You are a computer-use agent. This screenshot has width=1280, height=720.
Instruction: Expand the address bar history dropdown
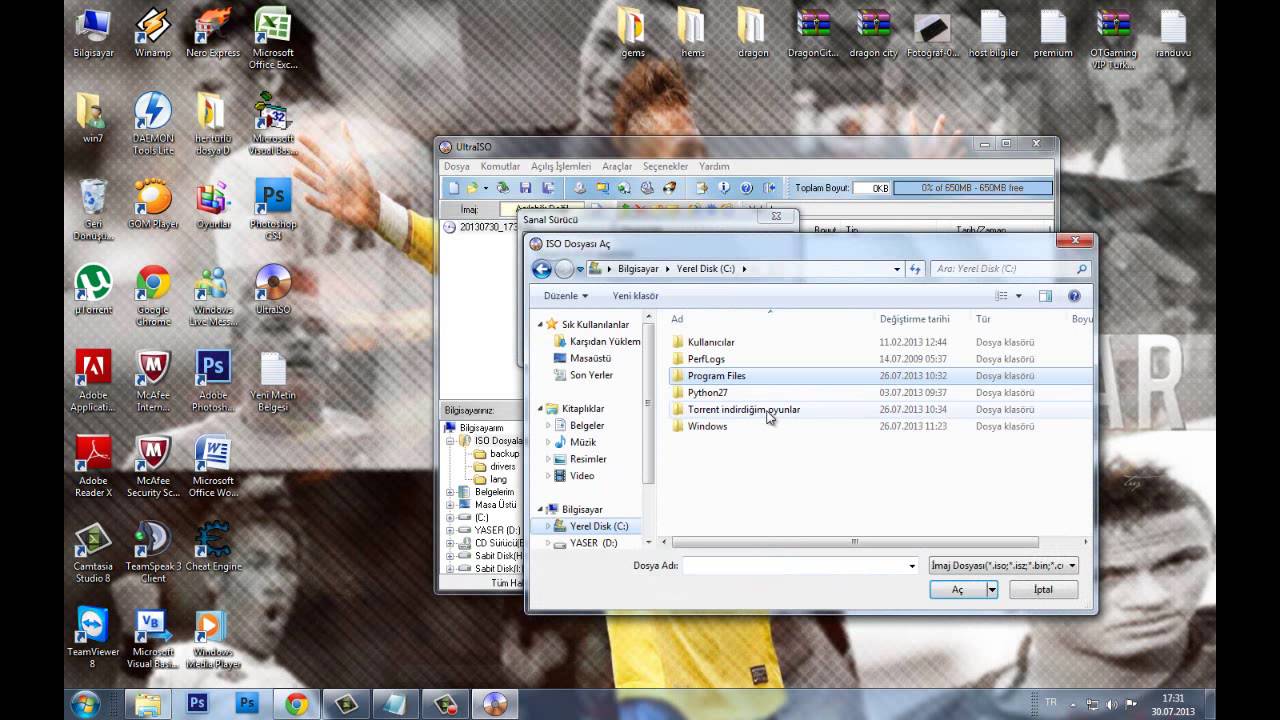(x=896, y=269)
